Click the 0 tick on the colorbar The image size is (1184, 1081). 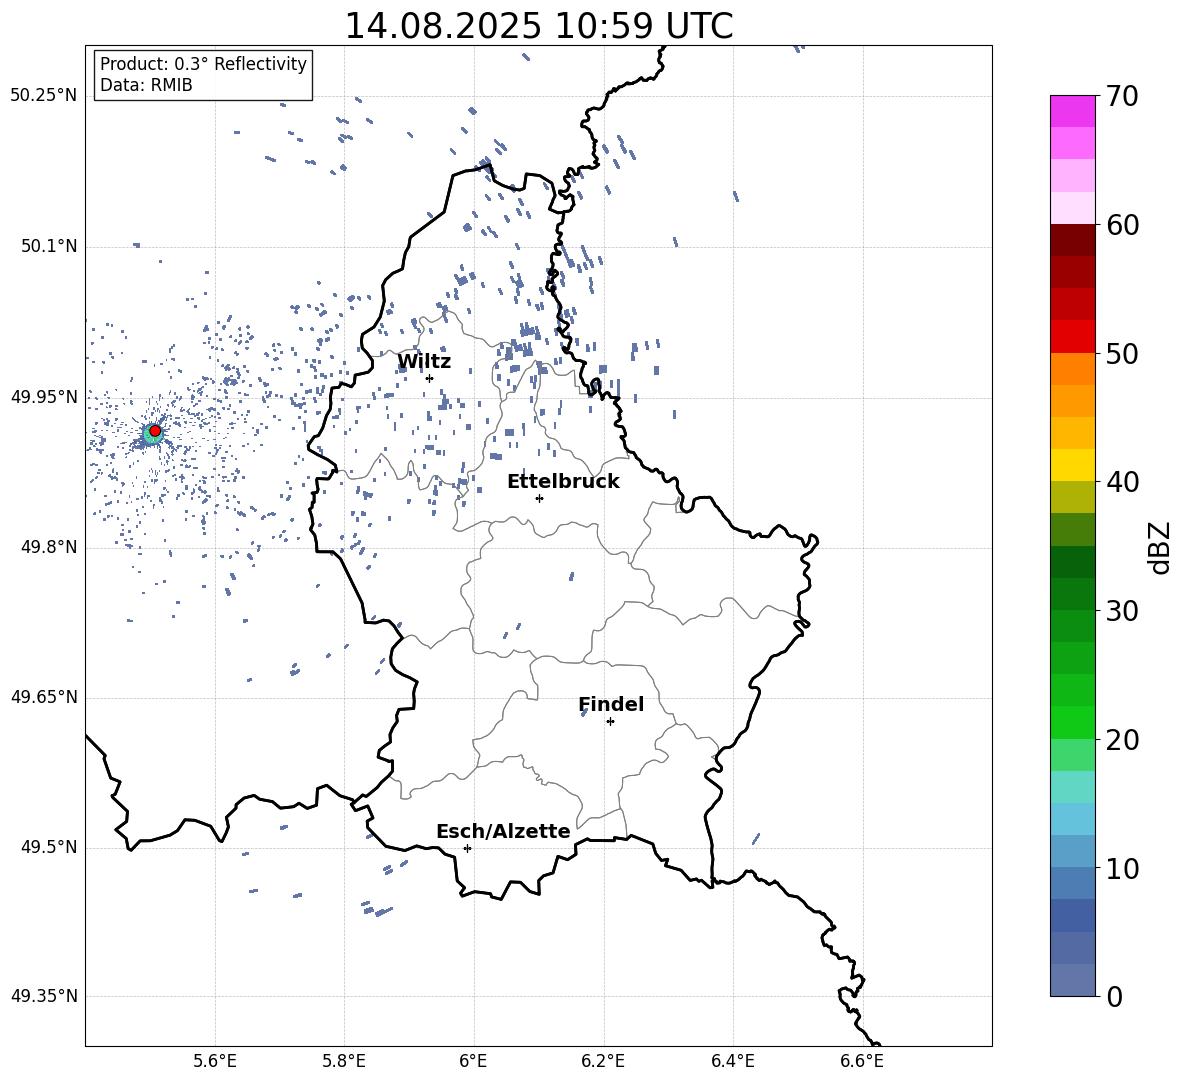1114,996
